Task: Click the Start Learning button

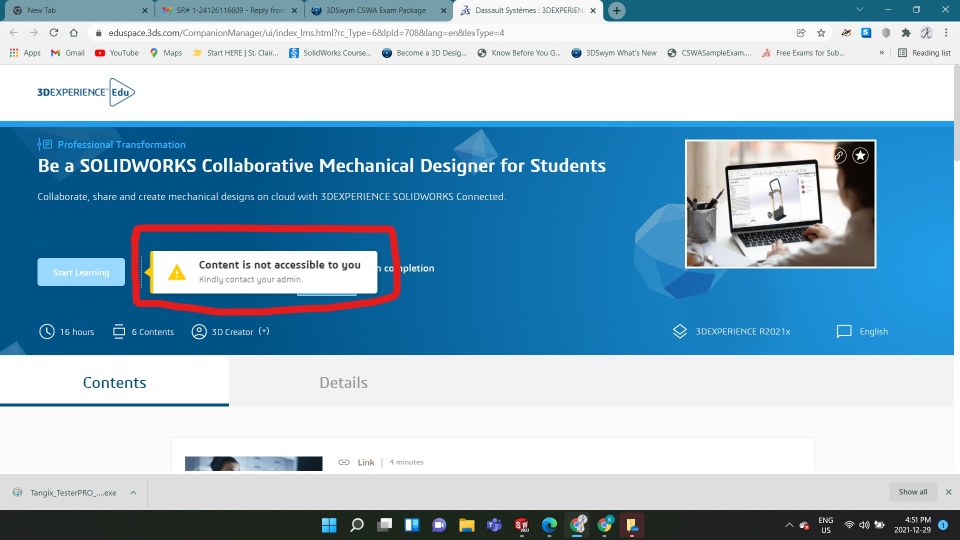Action: click(x=81, y=272)
